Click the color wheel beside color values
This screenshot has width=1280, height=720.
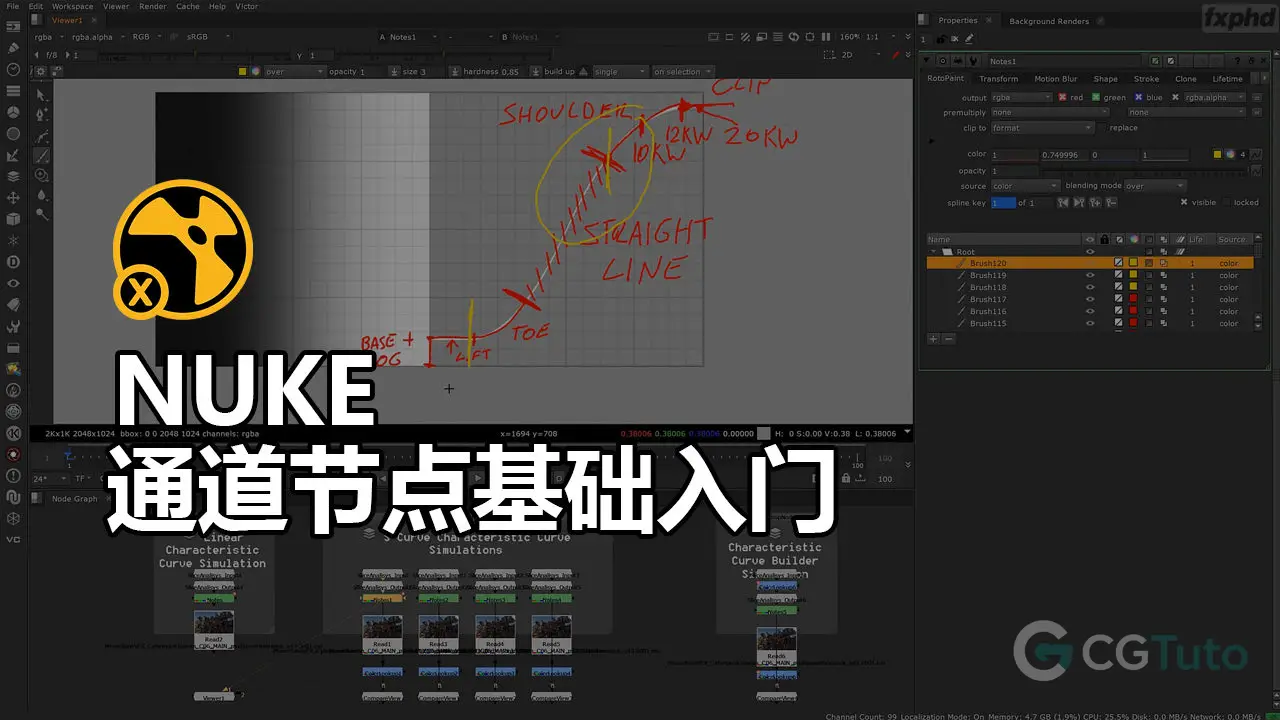click(1229, 154)
